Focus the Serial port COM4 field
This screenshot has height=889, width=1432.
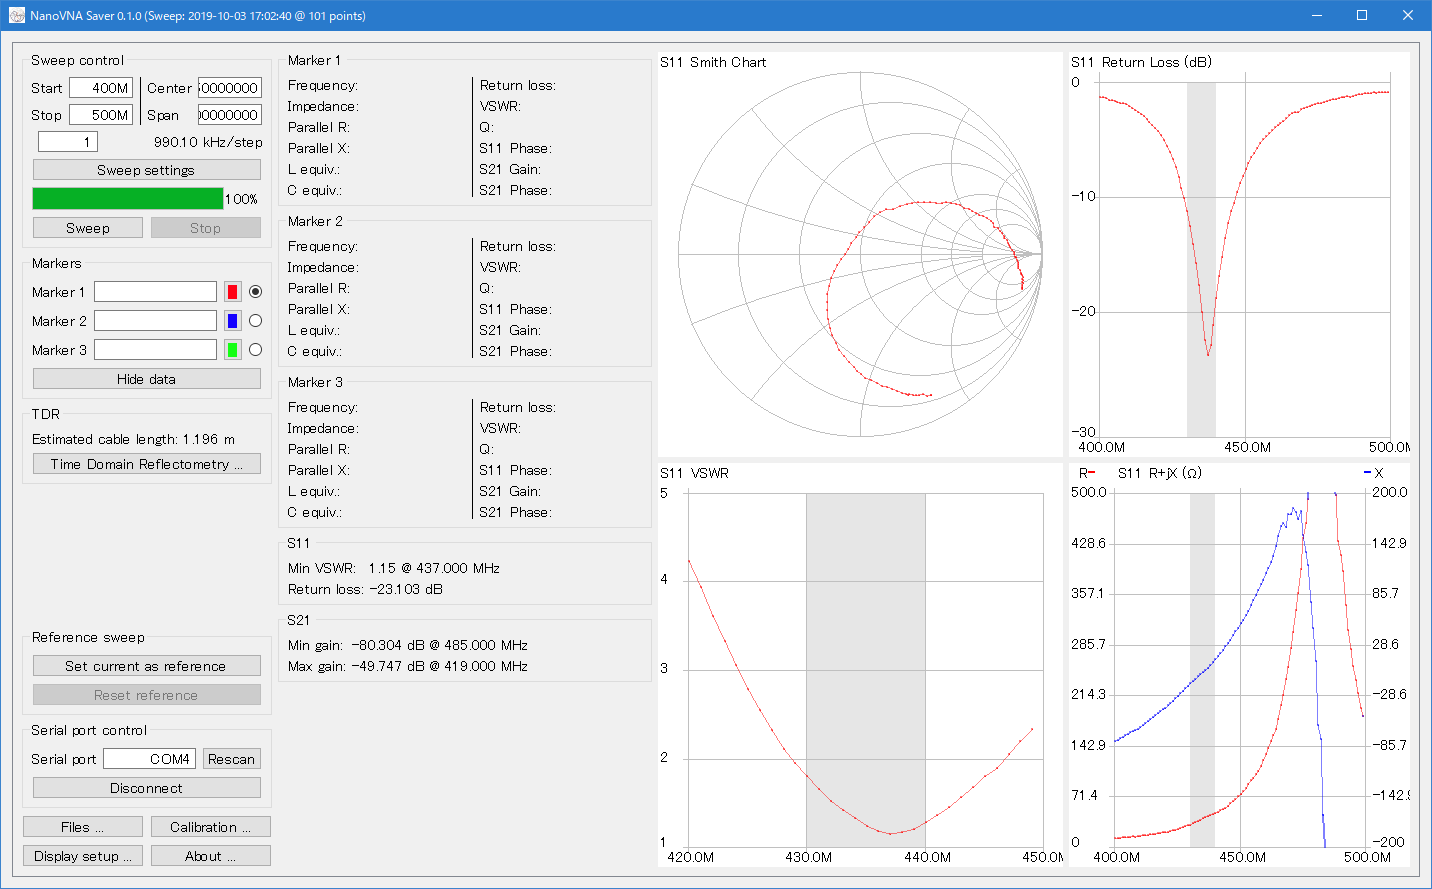149,759
